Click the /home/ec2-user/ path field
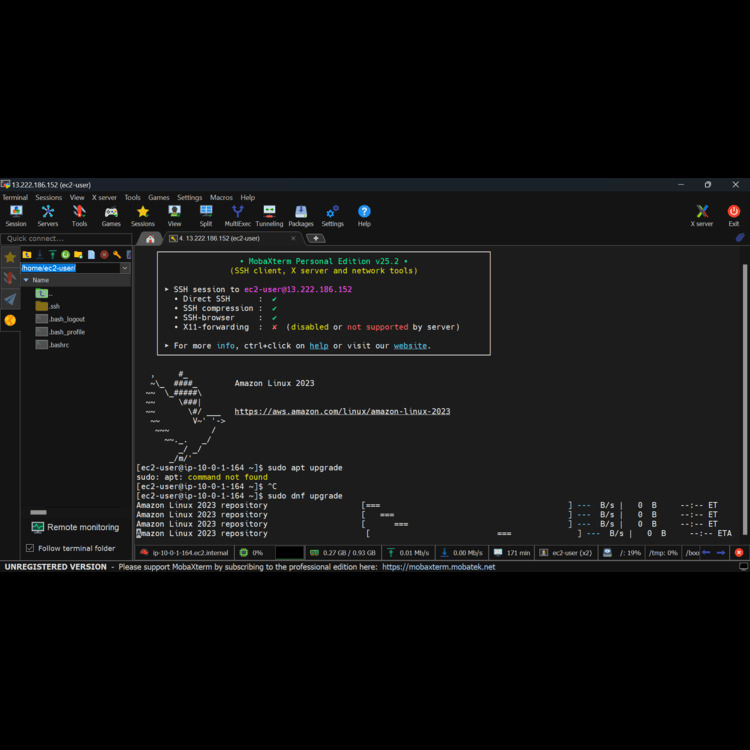 [x=70, y=268]
